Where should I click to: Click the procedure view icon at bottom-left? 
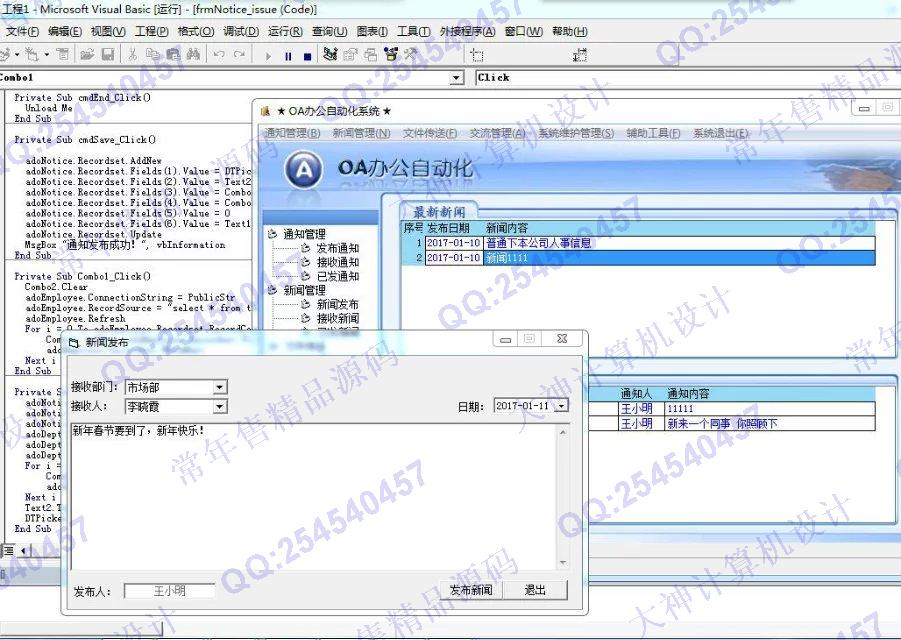click(8, 551)
